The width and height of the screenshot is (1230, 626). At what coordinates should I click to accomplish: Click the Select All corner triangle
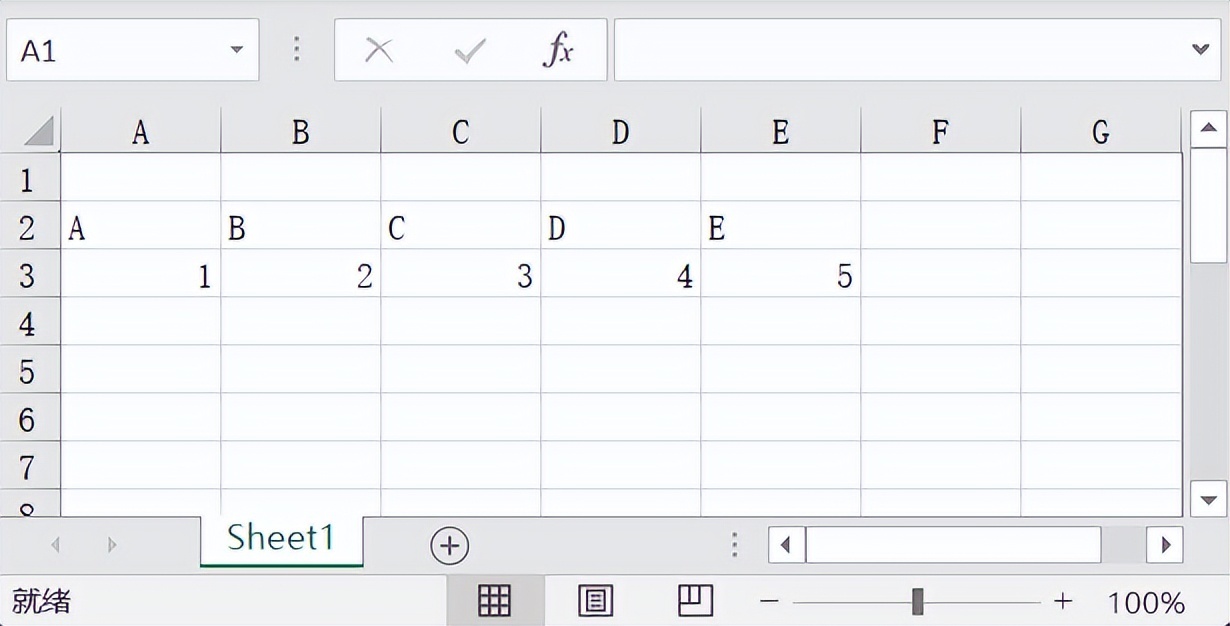pos(38,131)
